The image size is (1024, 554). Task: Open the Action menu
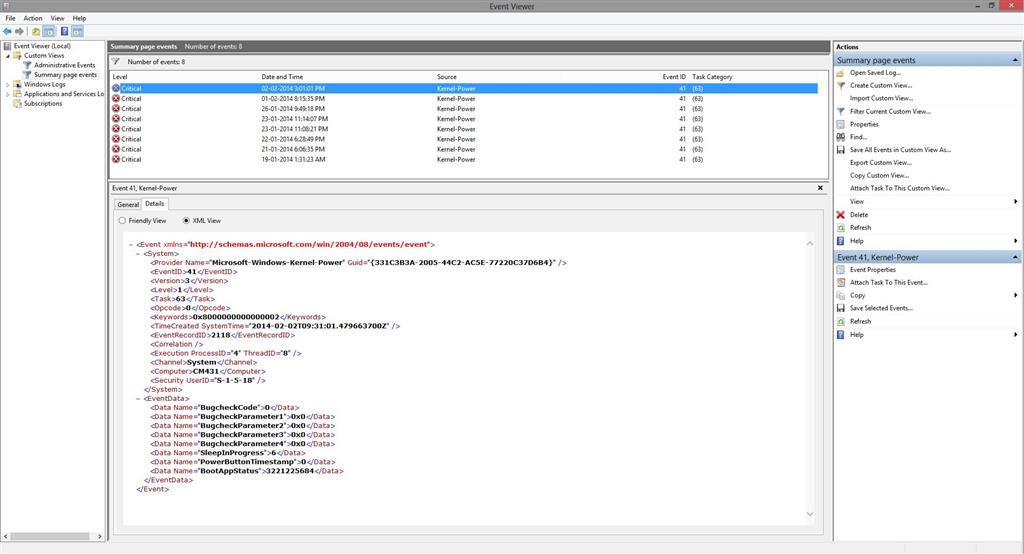[x=33, y=18]
